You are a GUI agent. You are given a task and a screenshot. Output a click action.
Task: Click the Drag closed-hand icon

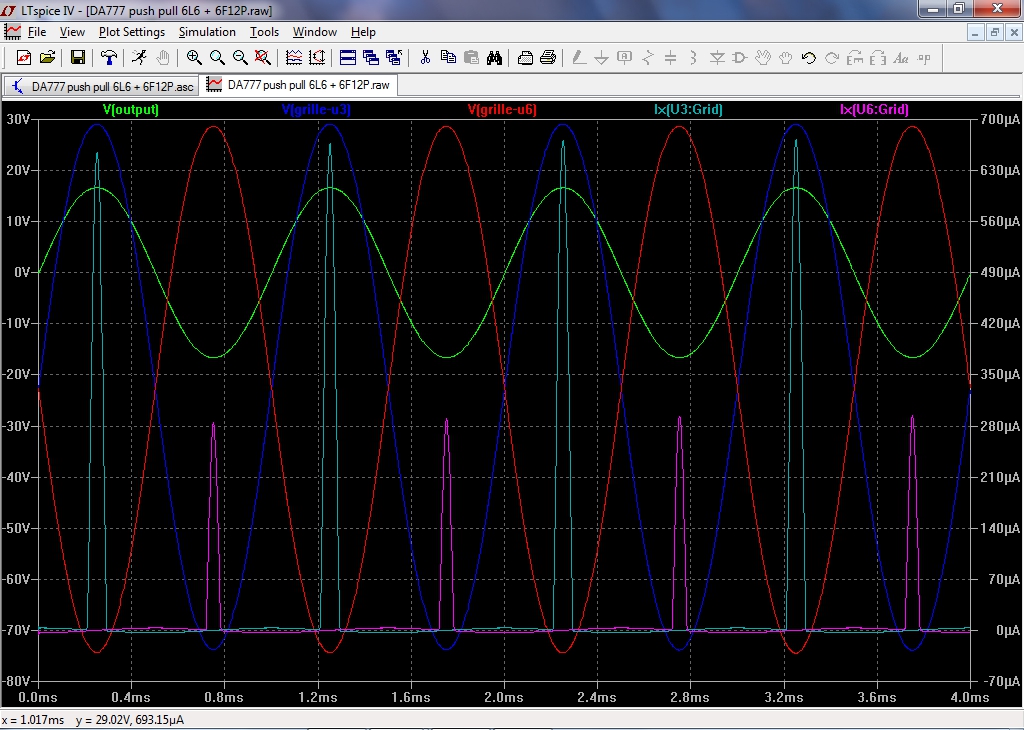coord(785,58)
